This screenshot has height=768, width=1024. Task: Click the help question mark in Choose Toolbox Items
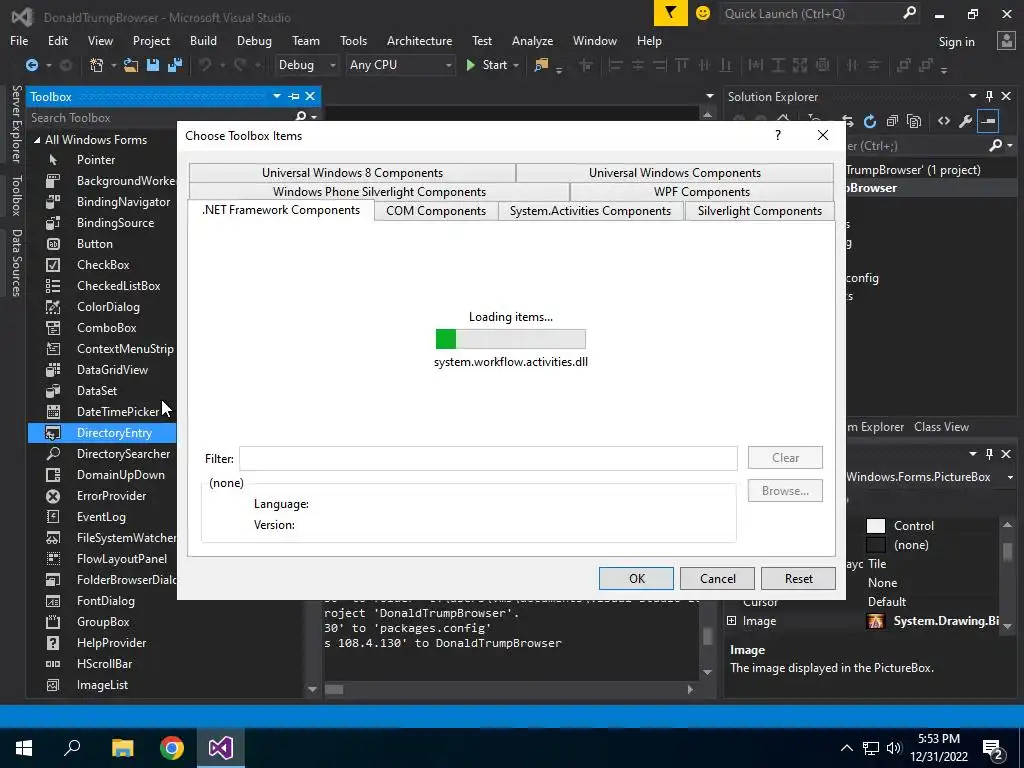tap(778, 135)
